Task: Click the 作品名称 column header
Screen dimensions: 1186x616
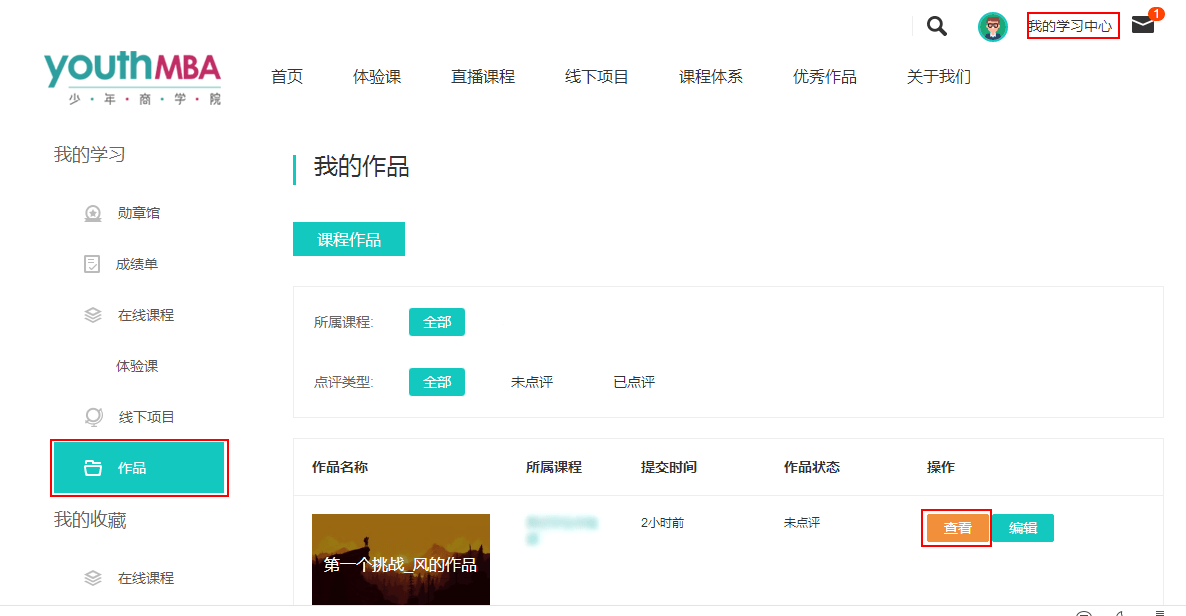Action: tap(340, 468)
